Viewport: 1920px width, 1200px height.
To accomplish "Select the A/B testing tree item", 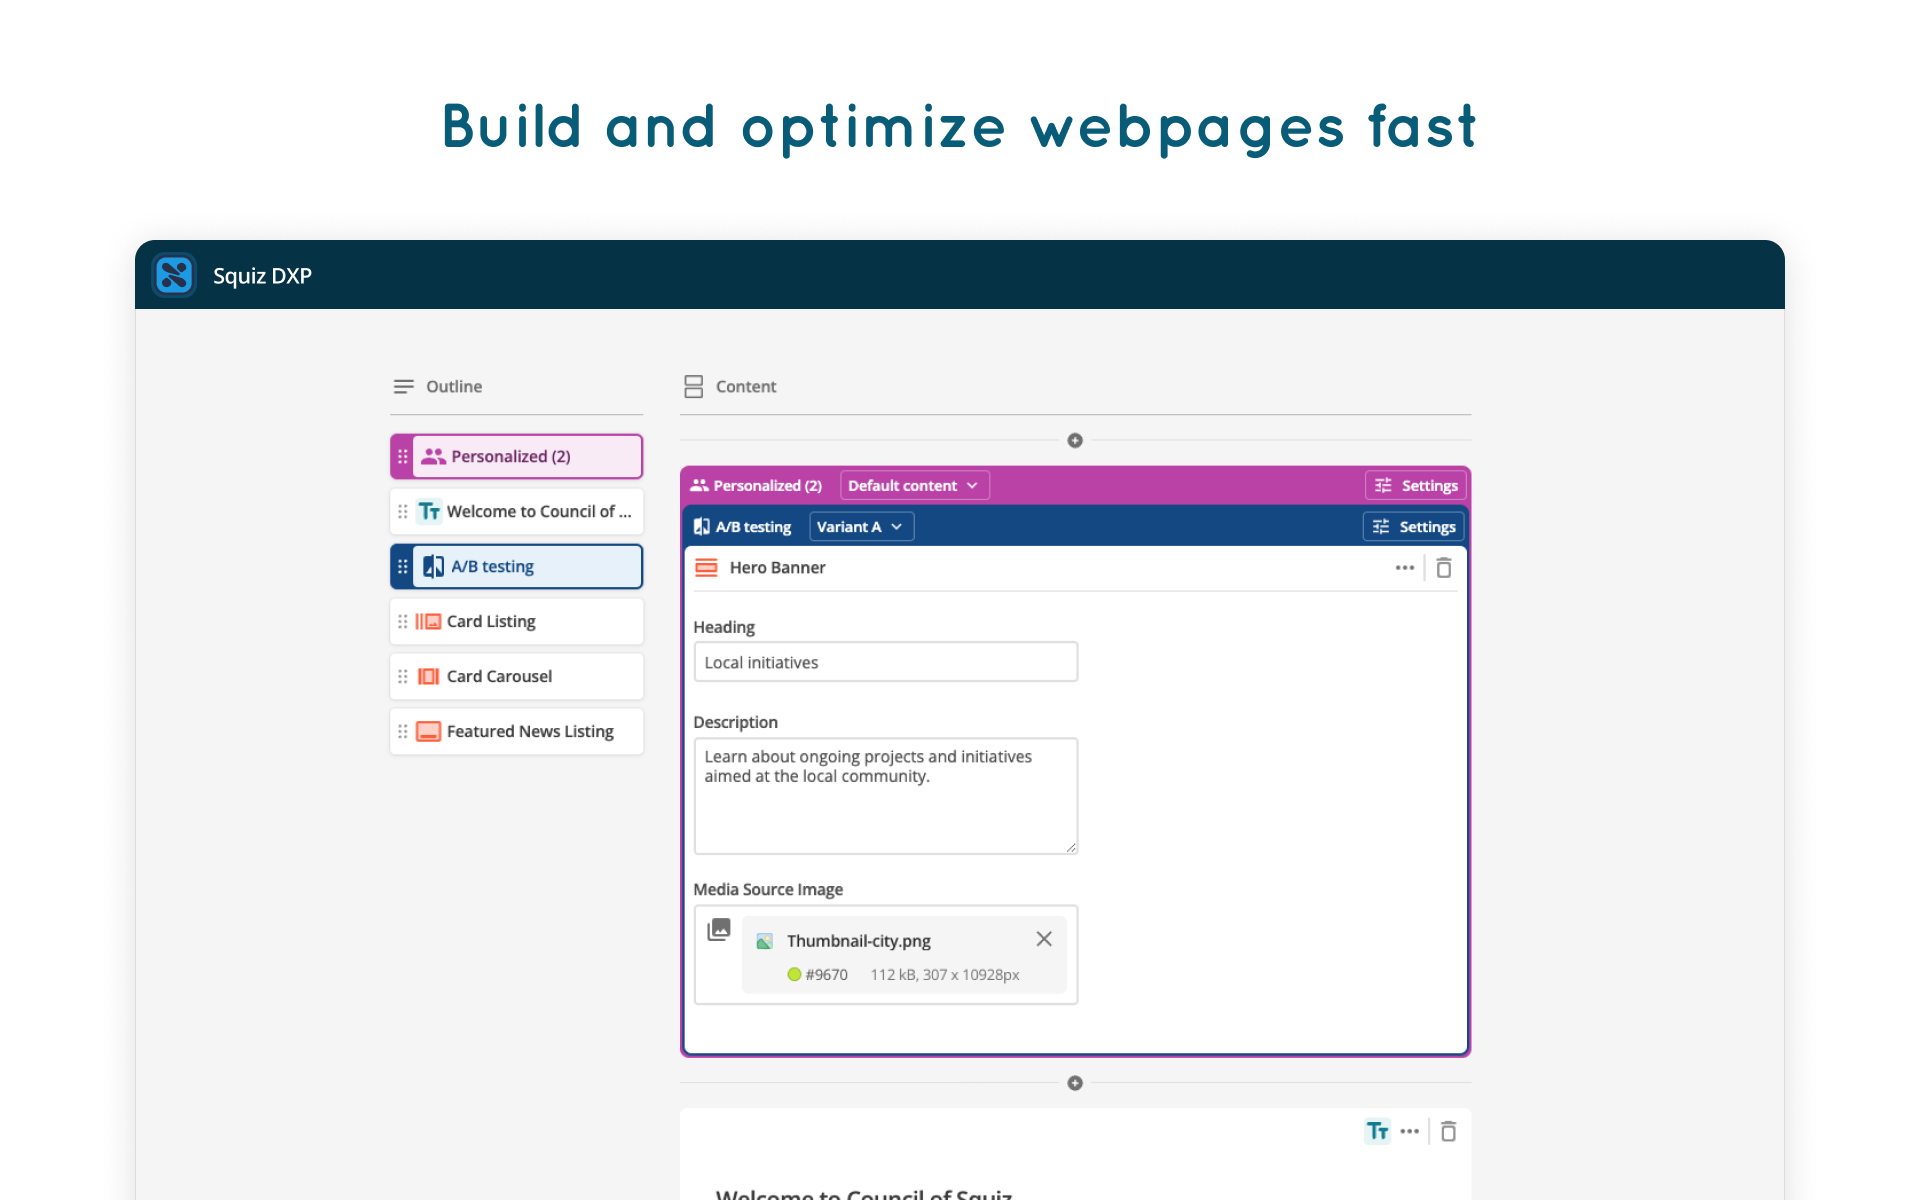I will tap(517, 565).
